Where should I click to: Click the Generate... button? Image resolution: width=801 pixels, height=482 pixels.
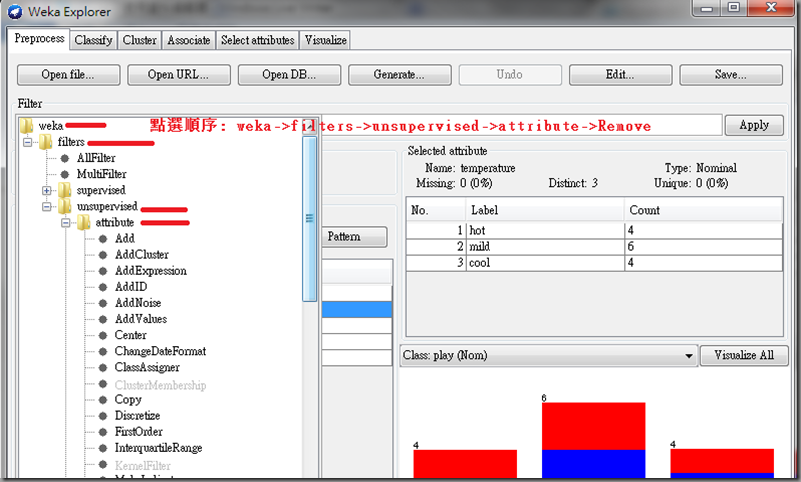coord(399,75)
